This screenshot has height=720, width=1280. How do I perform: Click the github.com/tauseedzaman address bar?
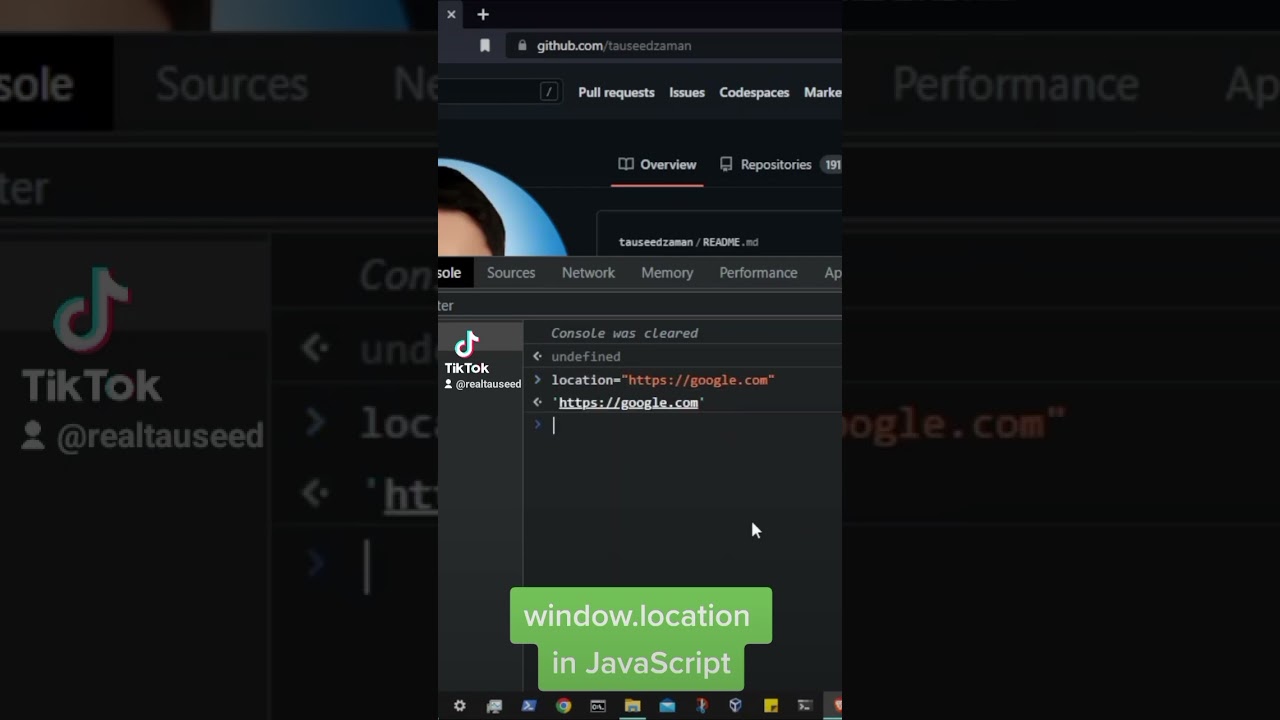coord(673,45)
